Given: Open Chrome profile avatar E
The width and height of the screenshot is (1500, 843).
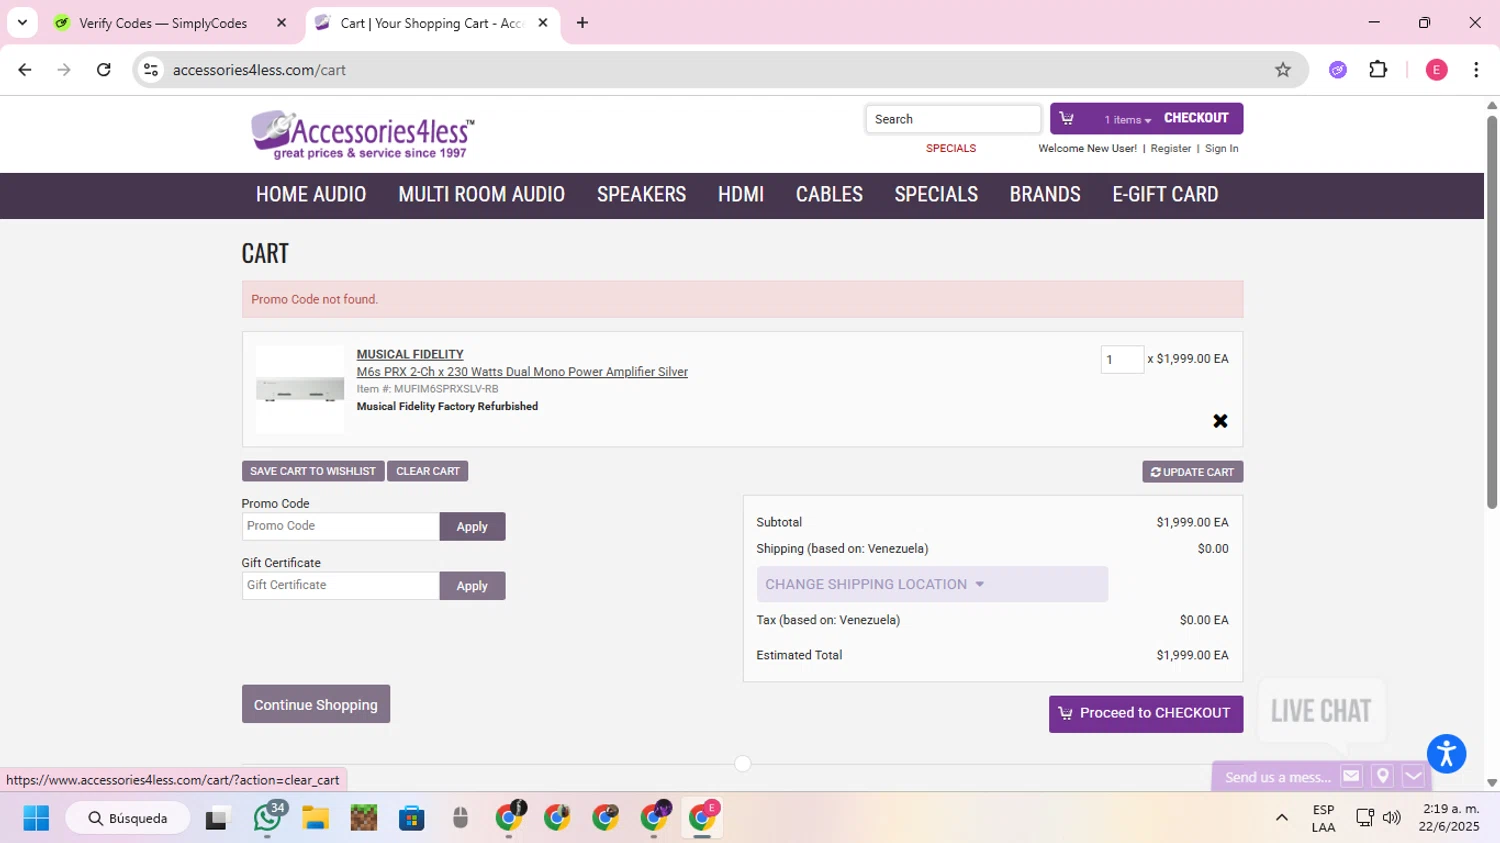Looking at the screenshot, I should (x=1436, y=70).
